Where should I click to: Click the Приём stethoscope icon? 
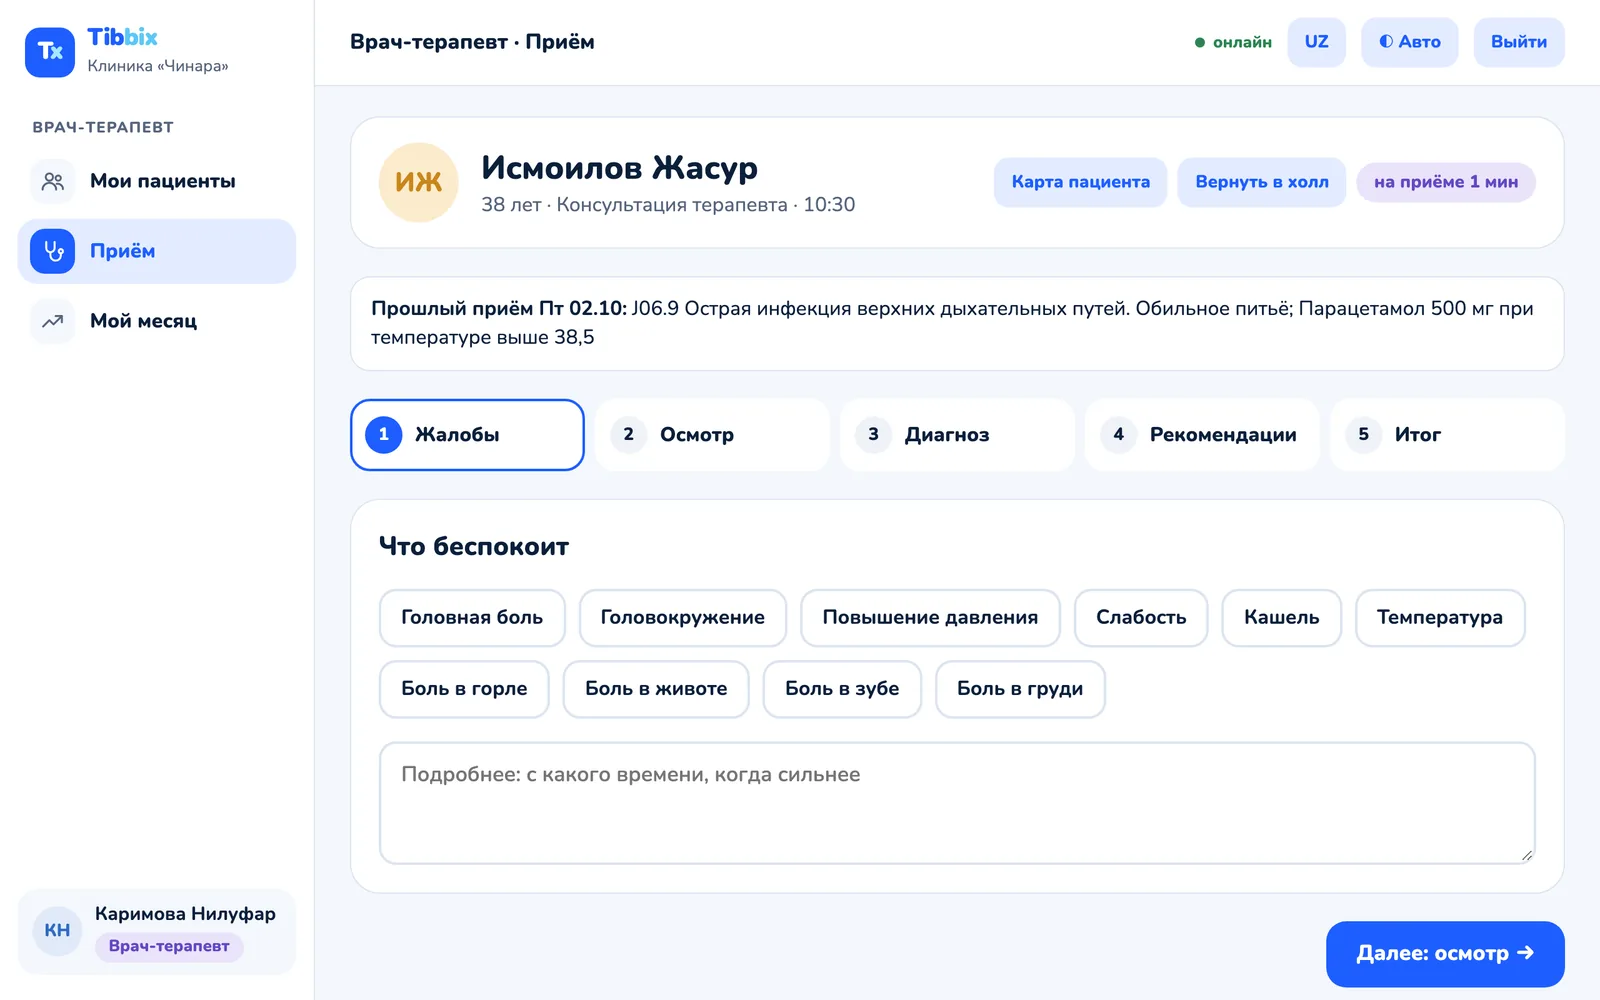point(53,251)
